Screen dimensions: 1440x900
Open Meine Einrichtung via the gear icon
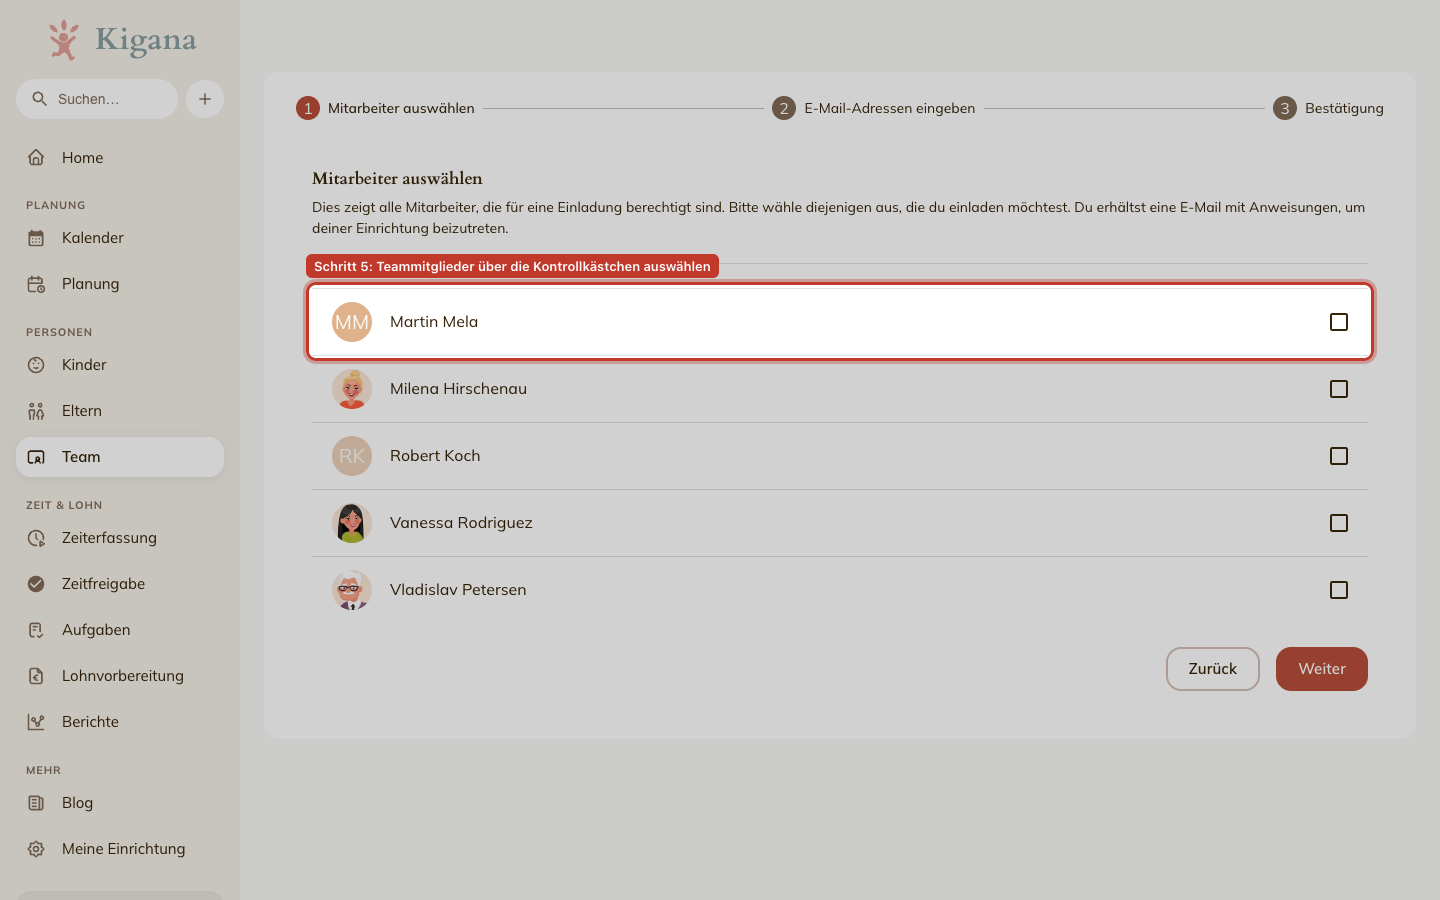click(36, 849)
